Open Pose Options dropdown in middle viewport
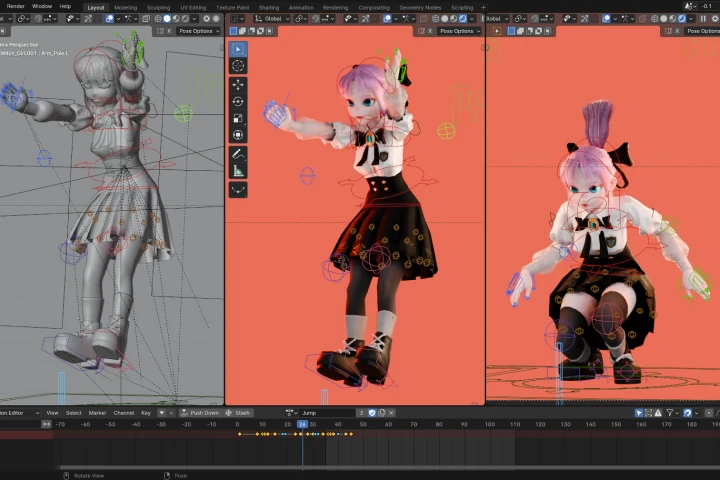 (460, 31)
